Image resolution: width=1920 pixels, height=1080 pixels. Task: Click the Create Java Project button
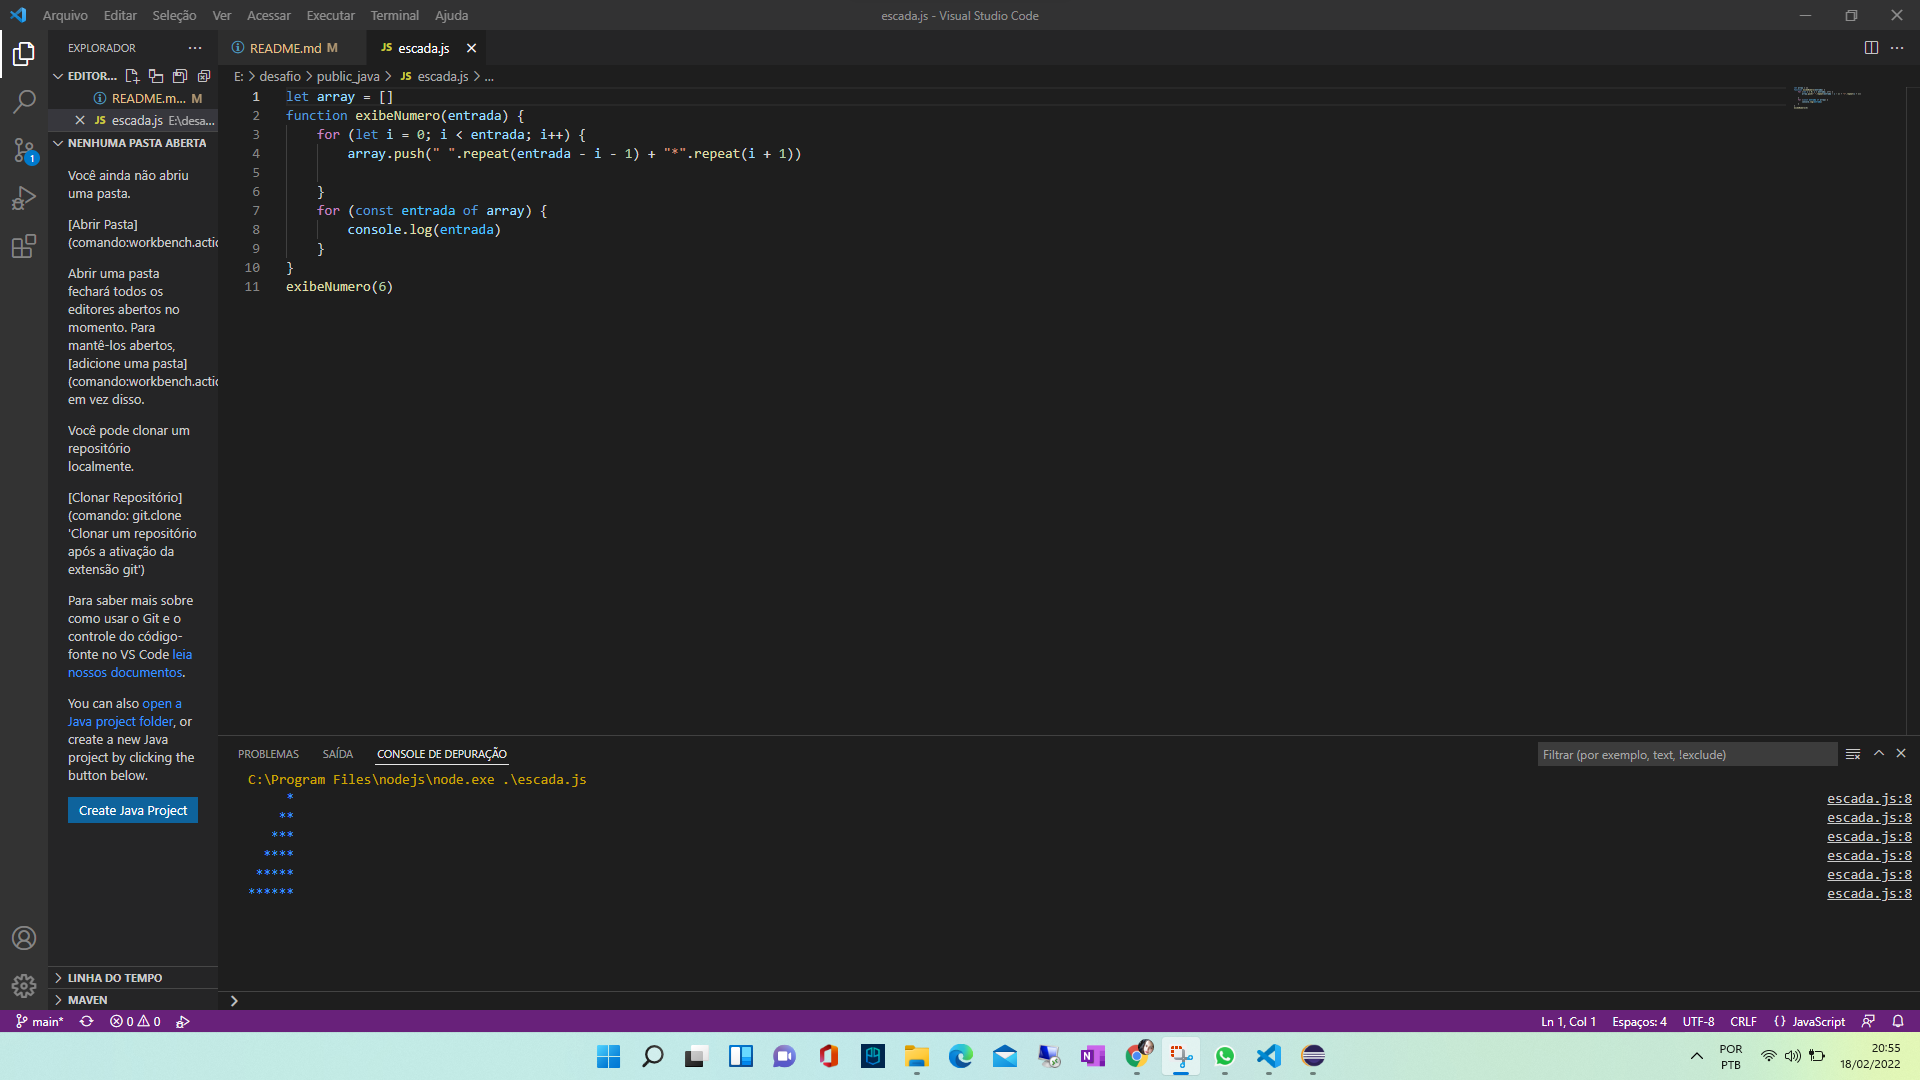click(133, 810)
